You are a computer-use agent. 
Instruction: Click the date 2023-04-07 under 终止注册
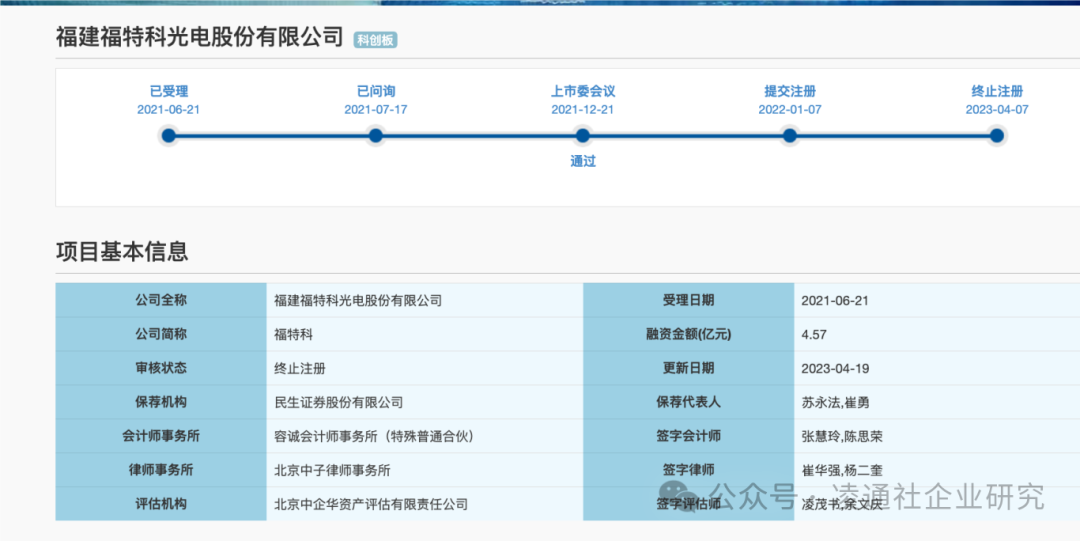pyautogui.click(x=997, y=110)
